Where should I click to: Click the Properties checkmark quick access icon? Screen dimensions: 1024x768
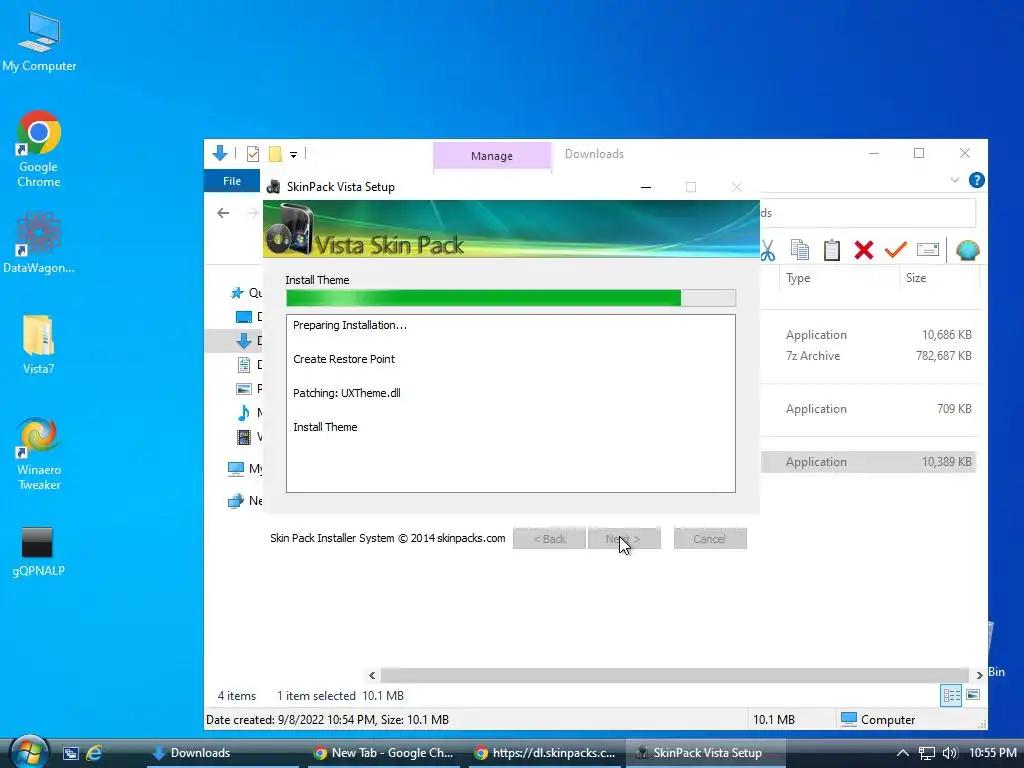[253, 154]
